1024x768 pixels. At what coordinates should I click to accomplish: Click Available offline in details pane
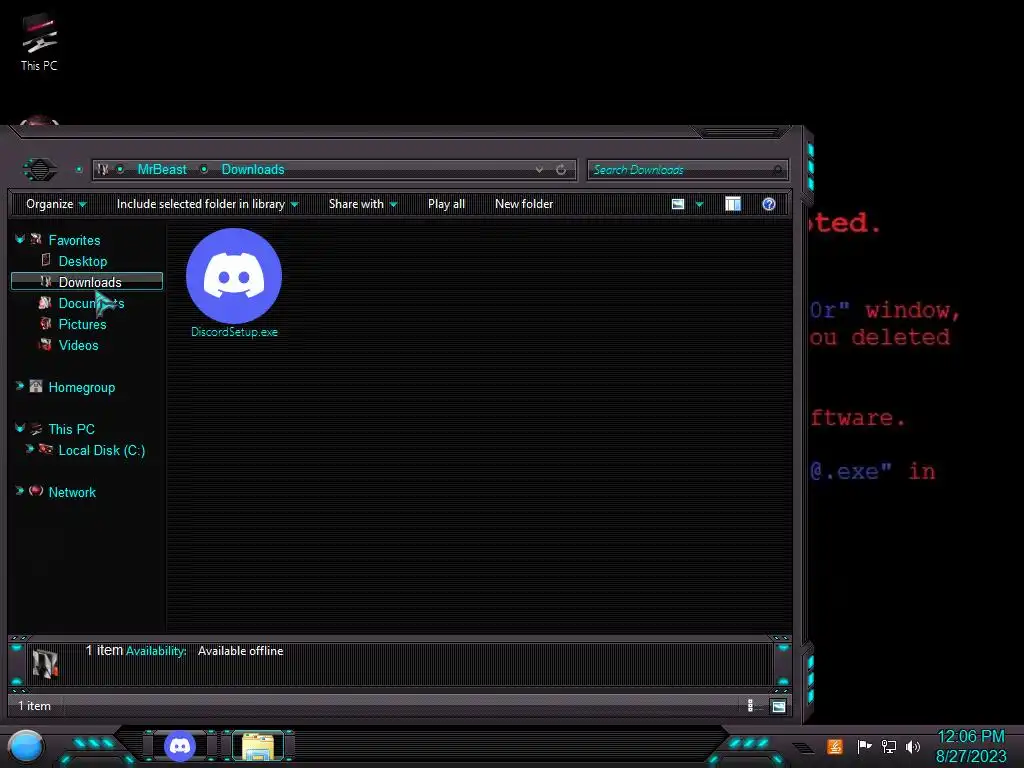click(x=240, y=651)
